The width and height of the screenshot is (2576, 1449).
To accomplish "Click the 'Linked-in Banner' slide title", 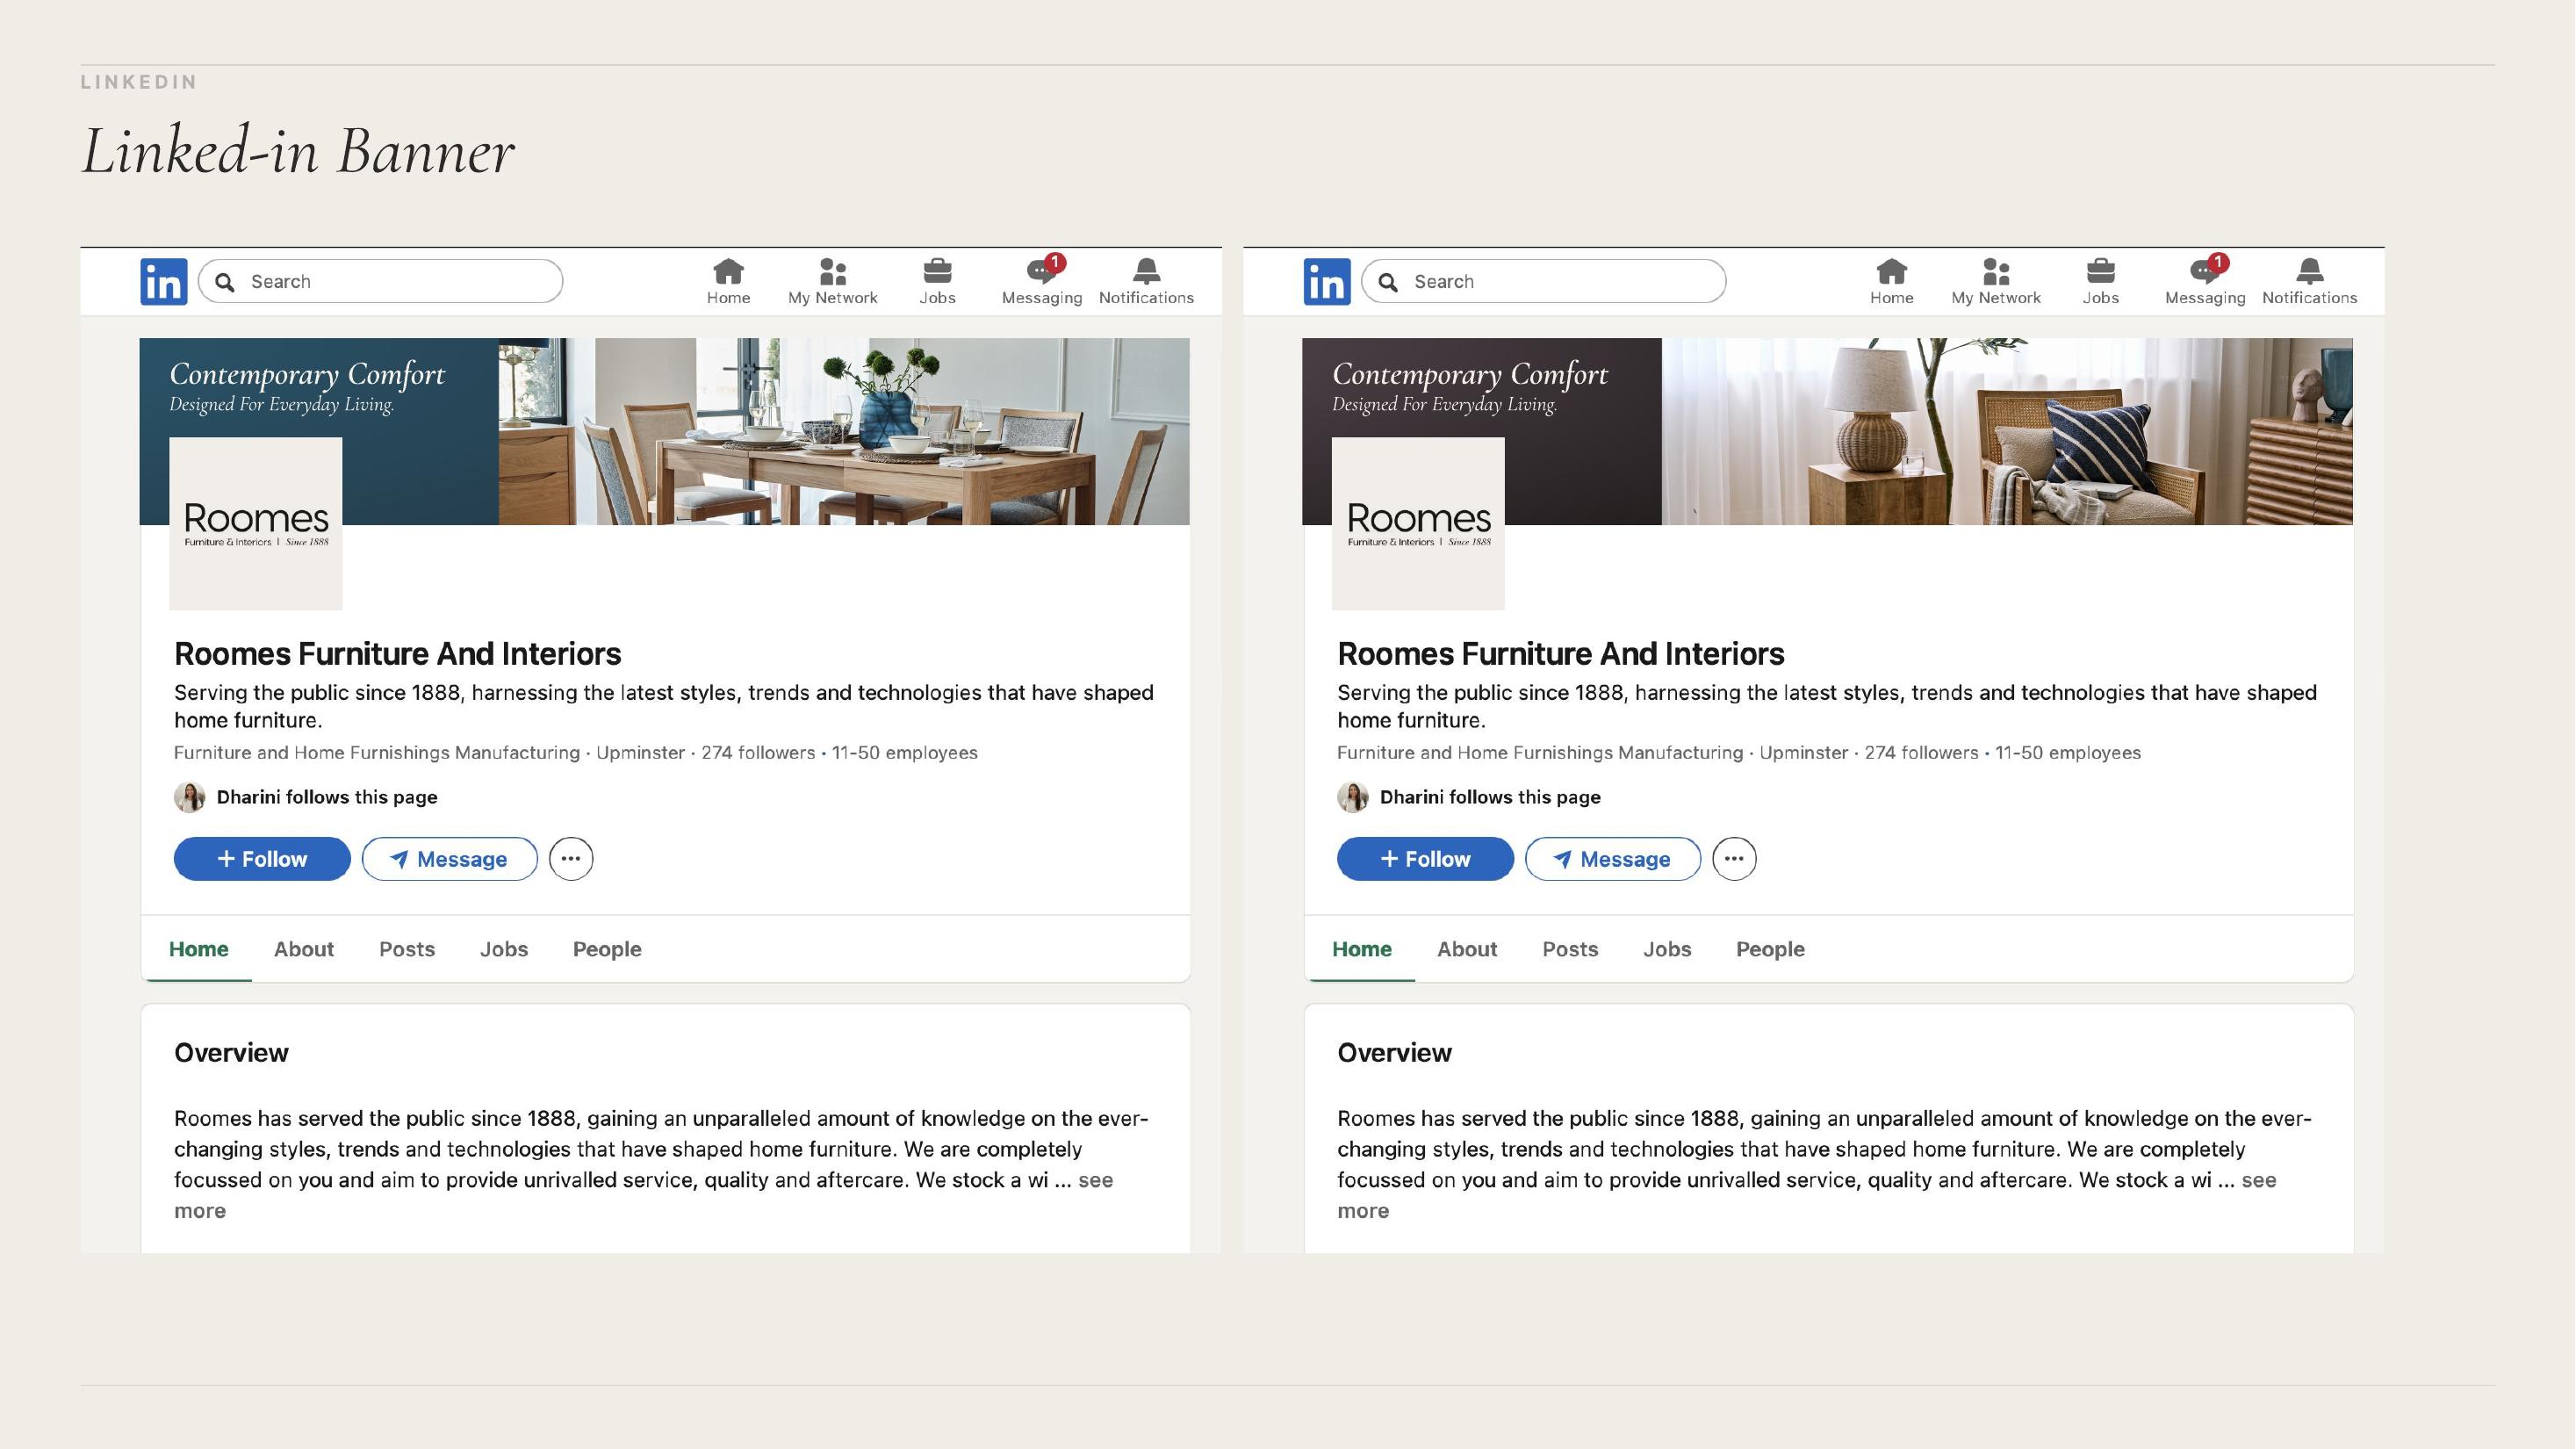I will click(298, 151).
